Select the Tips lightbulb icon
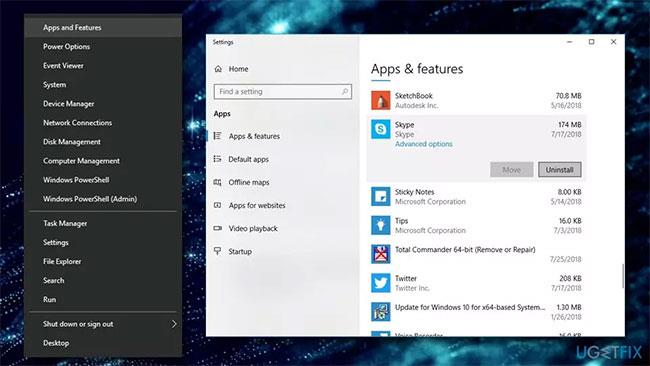The height and width of the screenshot is (366, 650). [x=381, y=225]
